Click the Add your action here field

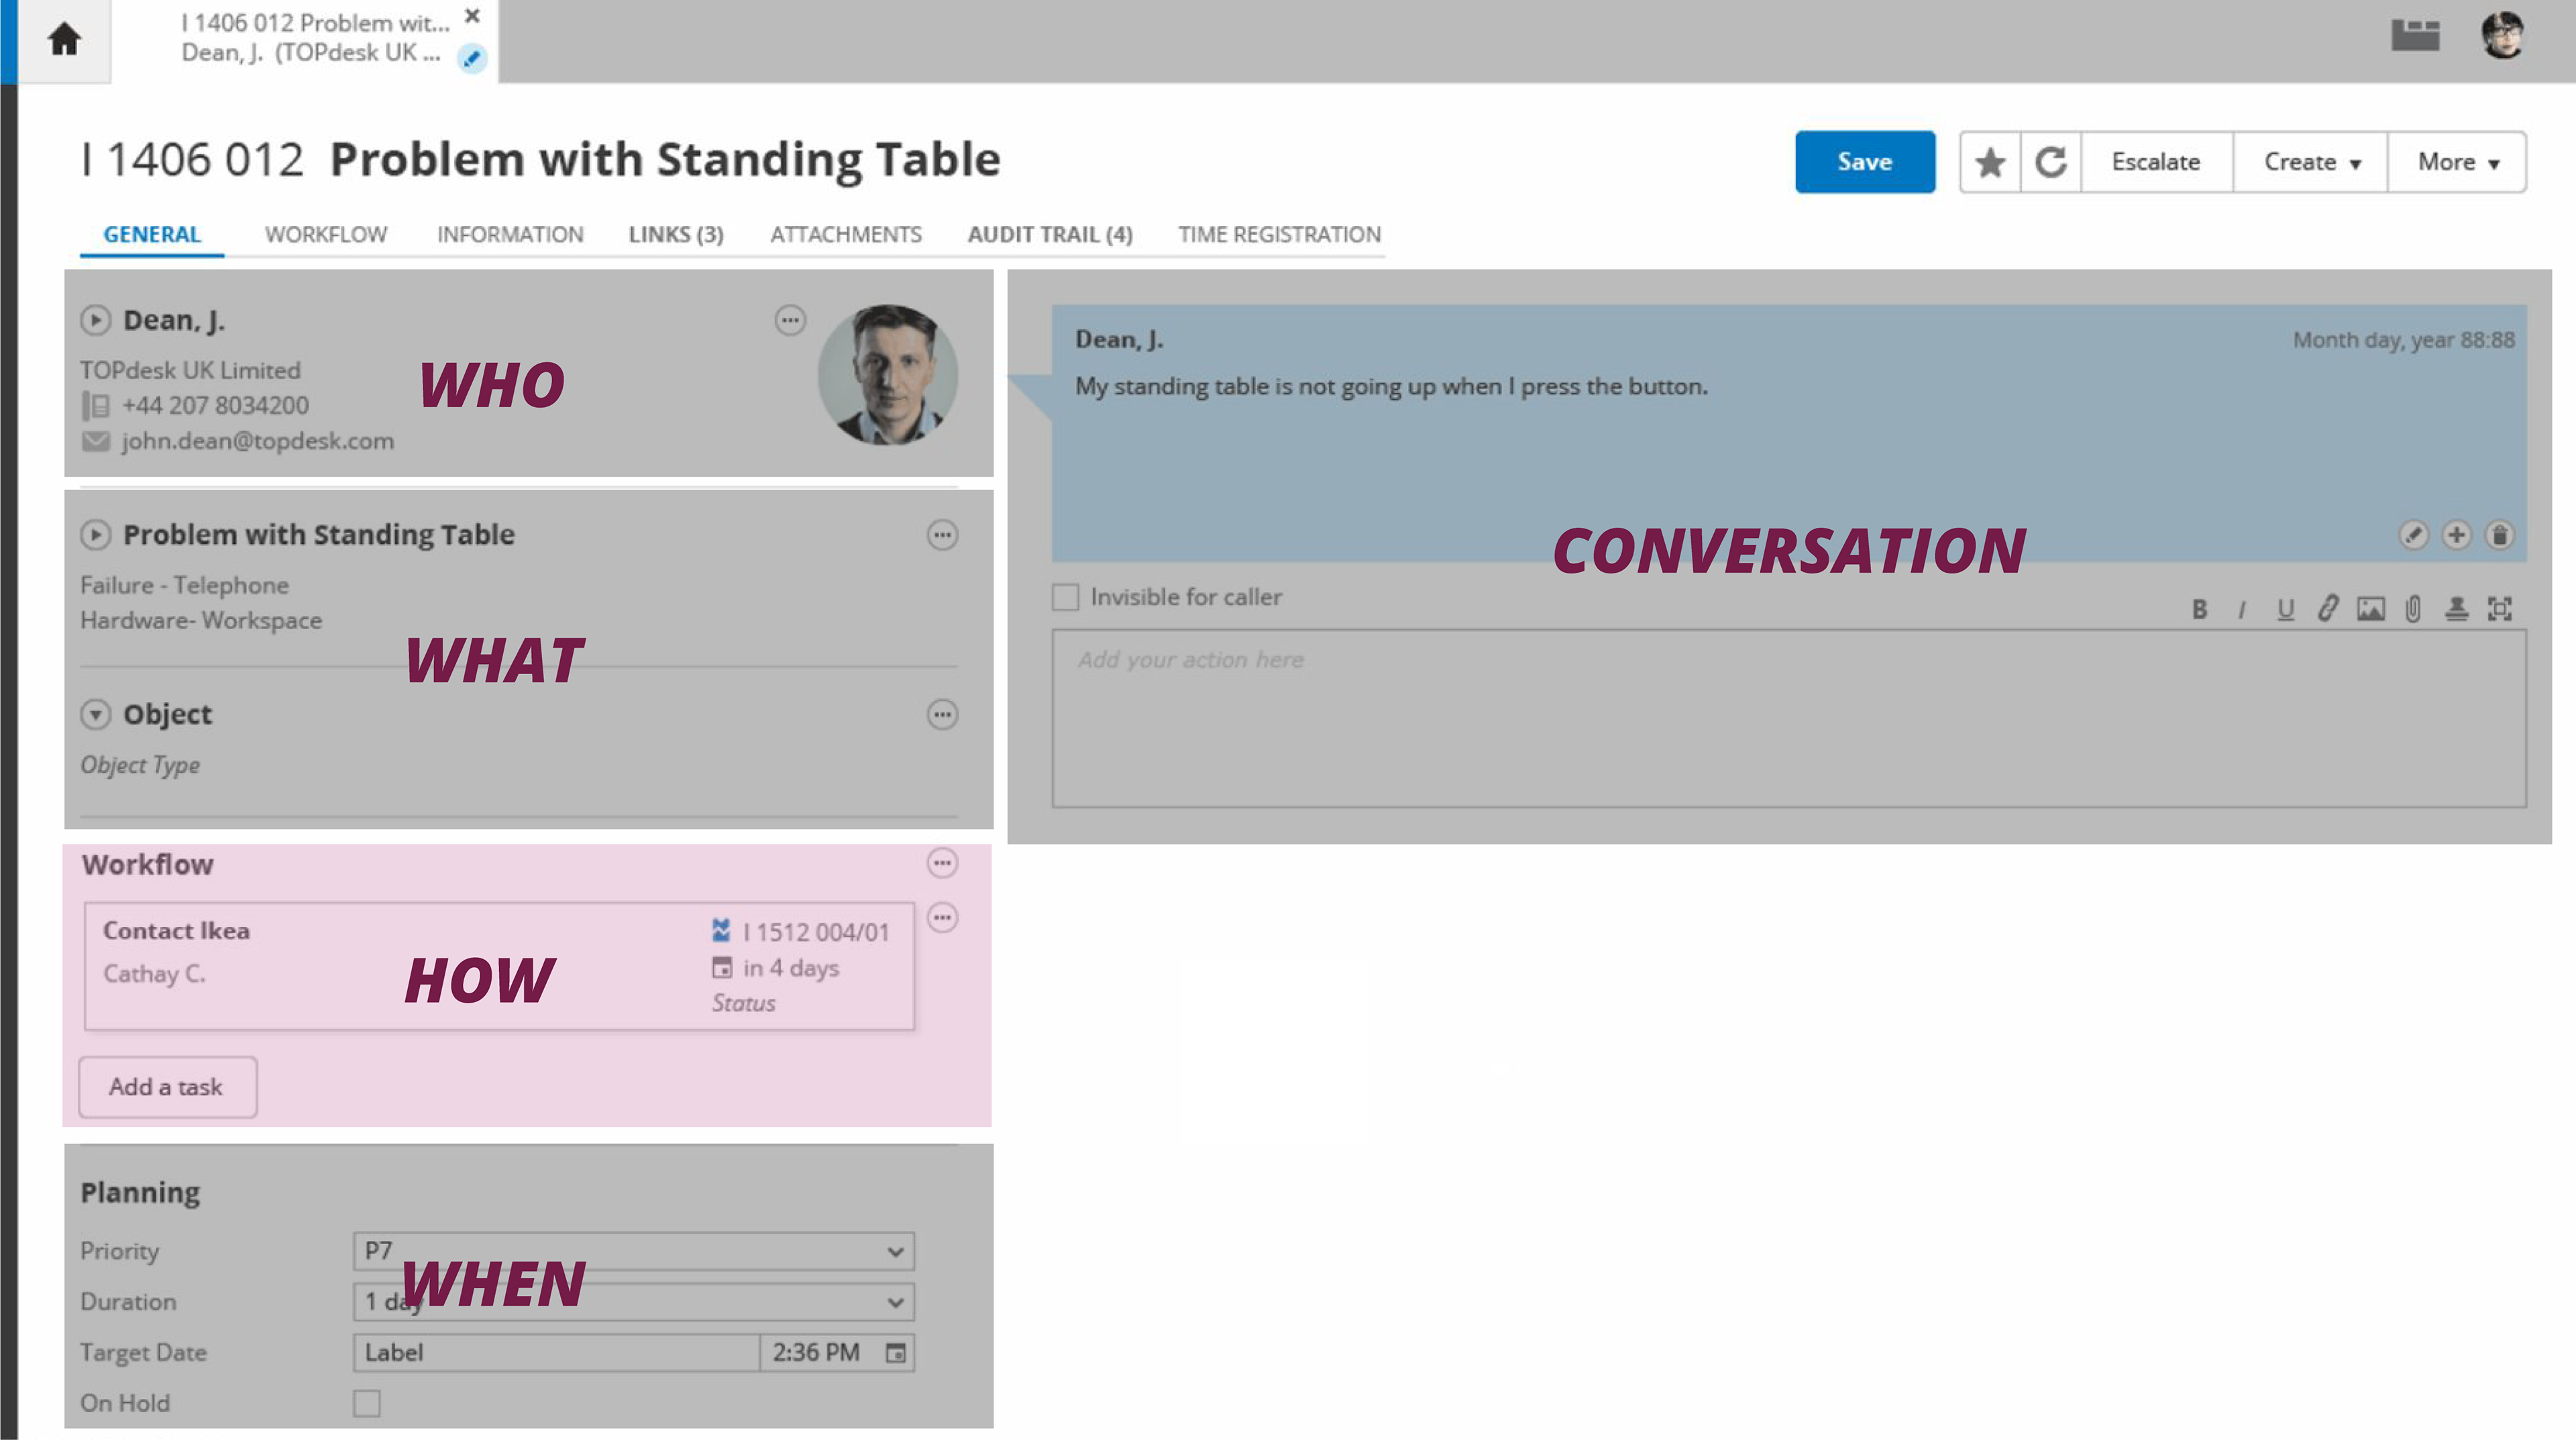tap(1788, 718)
